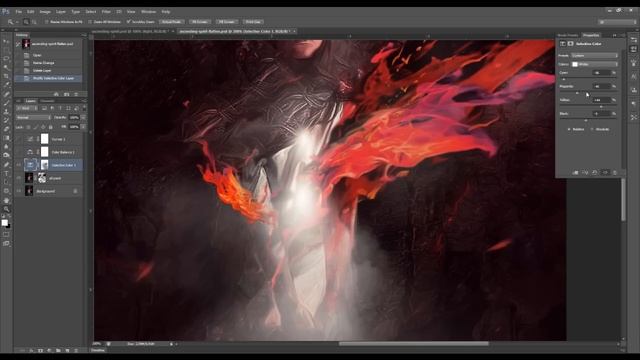Viewport: 640px width, 360px height.
Task: Open the Filter menu
Action: tap(106, 12)
